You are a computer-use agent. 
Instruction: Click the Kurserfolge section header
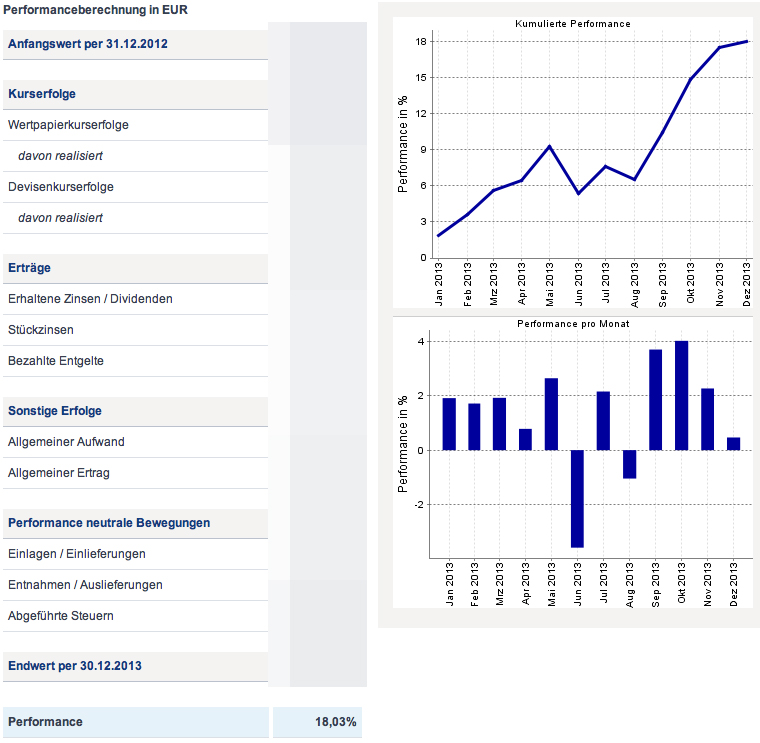[x=42, y=94]
